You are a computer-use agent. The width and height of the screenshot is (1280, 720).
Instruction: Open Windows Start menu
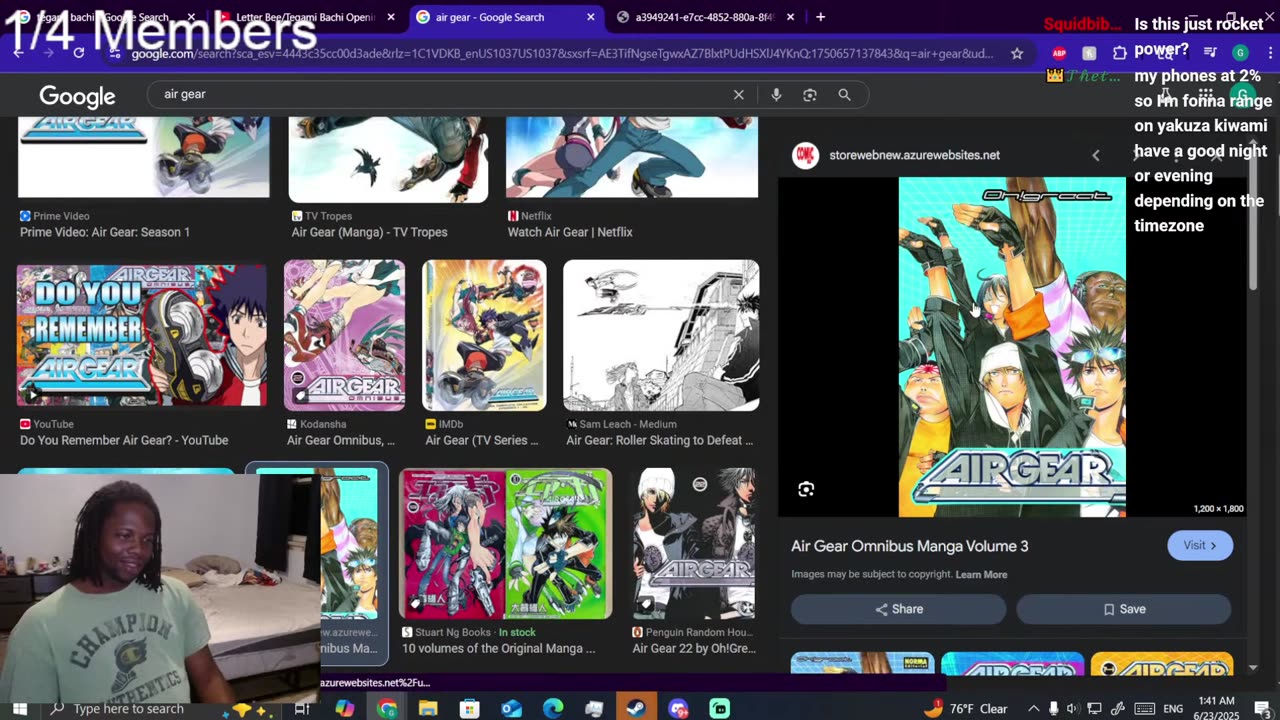point(19,709)
